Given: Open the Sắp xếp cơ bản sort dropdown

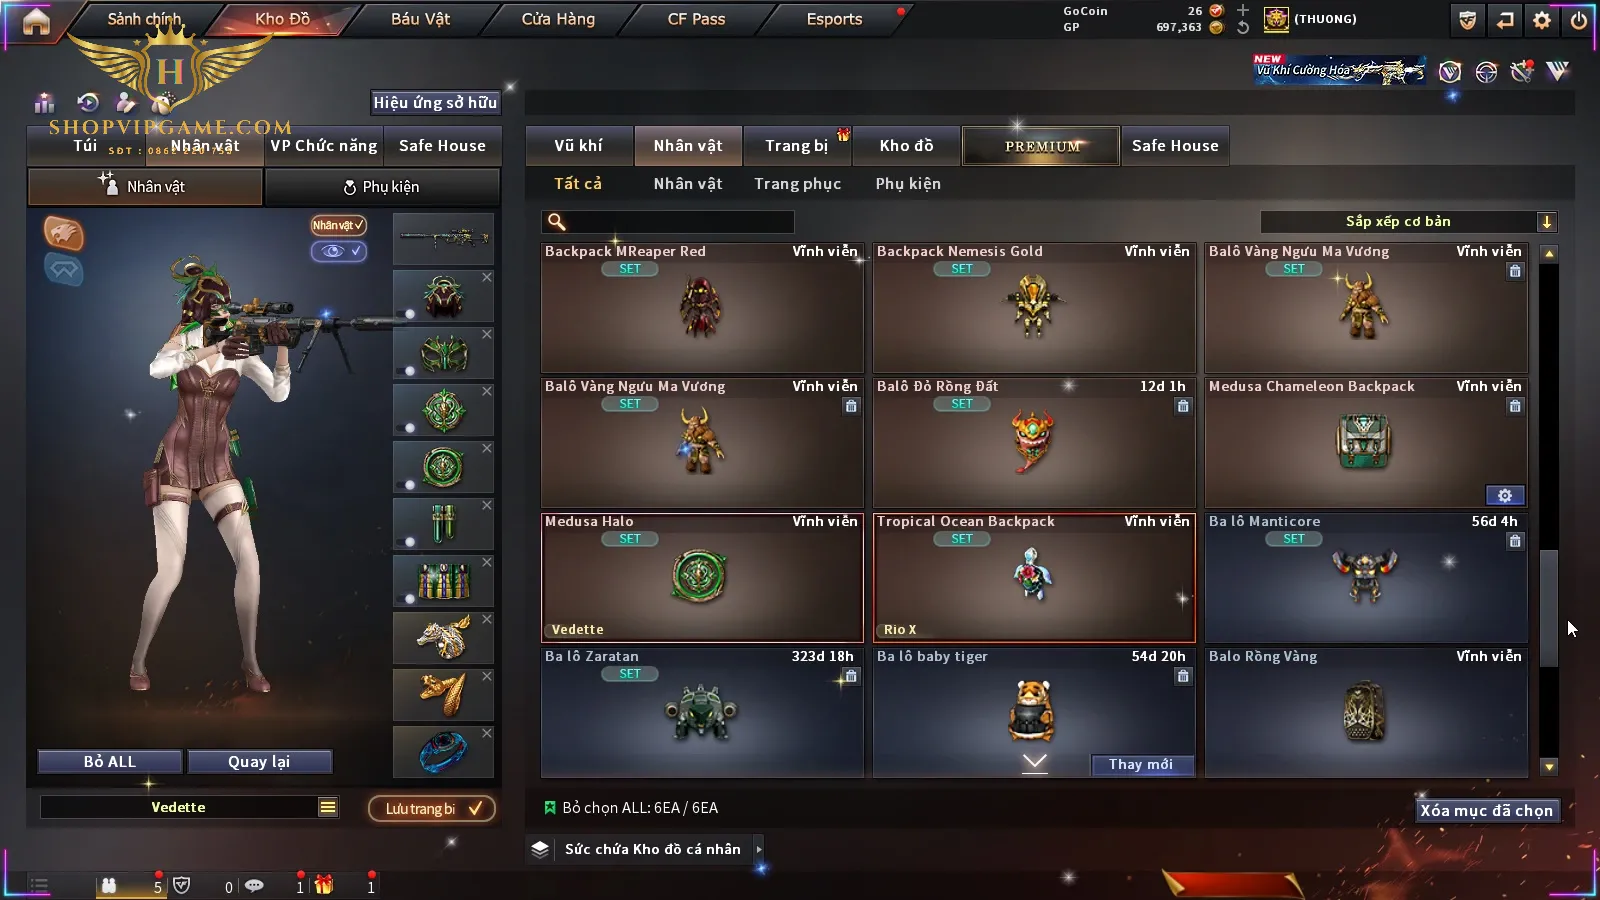Looking at the screenshot, I should [1408, 222].
